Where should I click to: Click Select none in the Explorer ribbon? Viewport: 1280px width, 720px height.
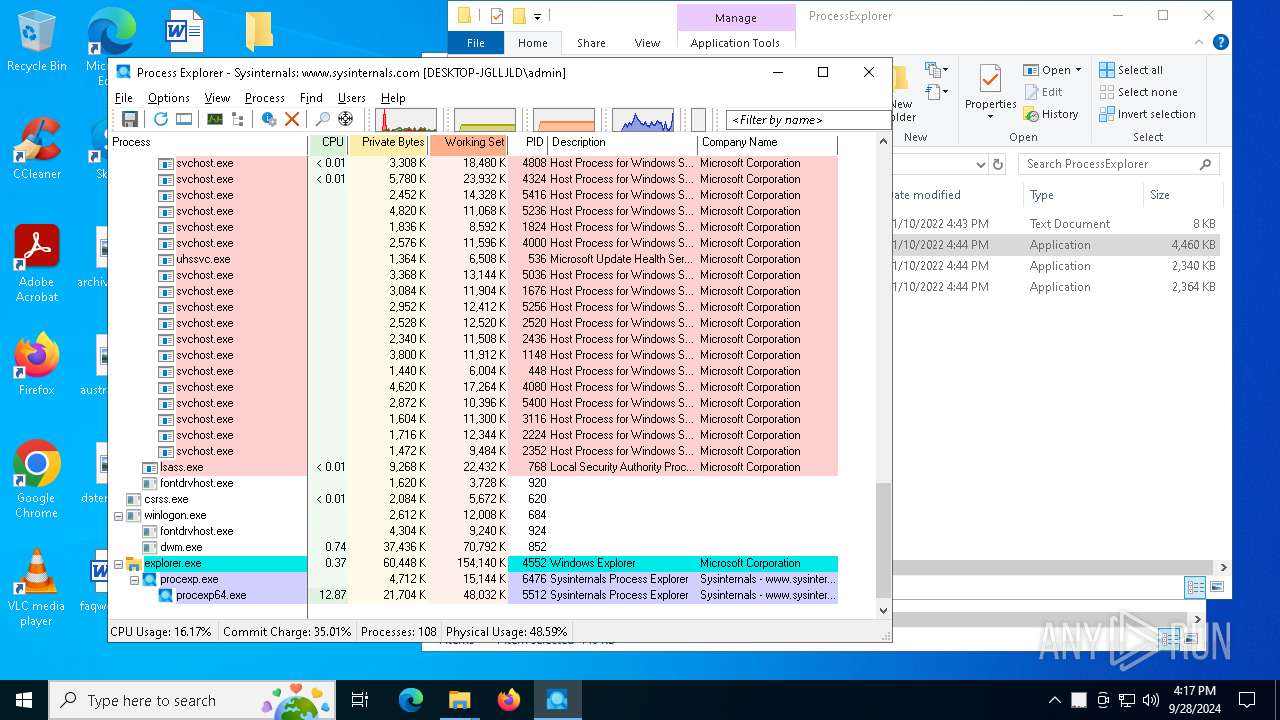click(1137, 92)
